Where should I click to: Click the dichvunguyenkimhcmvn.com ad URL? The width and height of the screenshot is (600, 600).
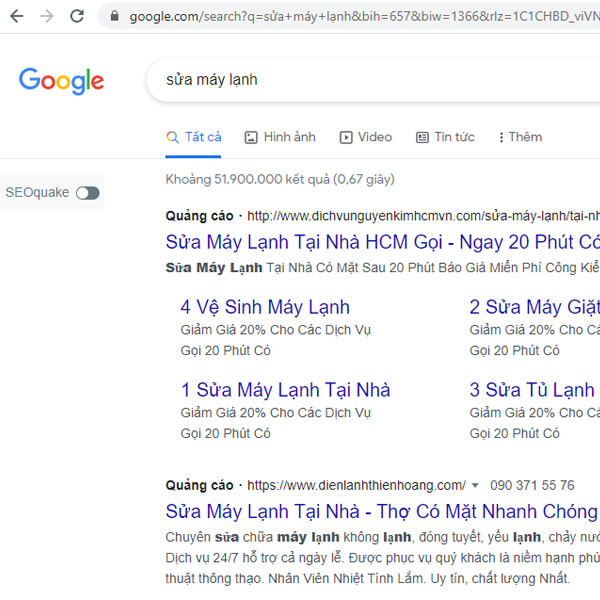pos(424,216)
